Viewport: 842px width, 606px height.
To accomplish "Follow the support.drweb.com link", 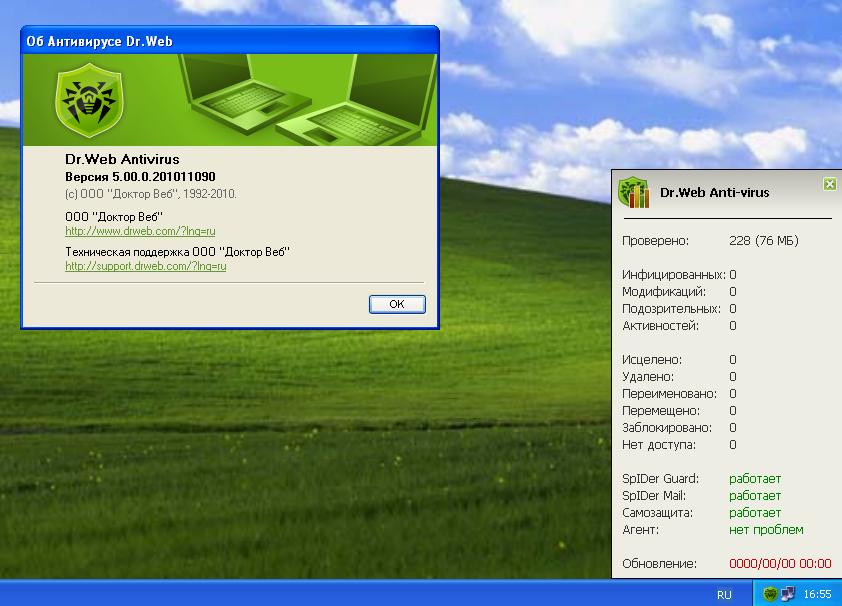I will (x=146, y=266).
